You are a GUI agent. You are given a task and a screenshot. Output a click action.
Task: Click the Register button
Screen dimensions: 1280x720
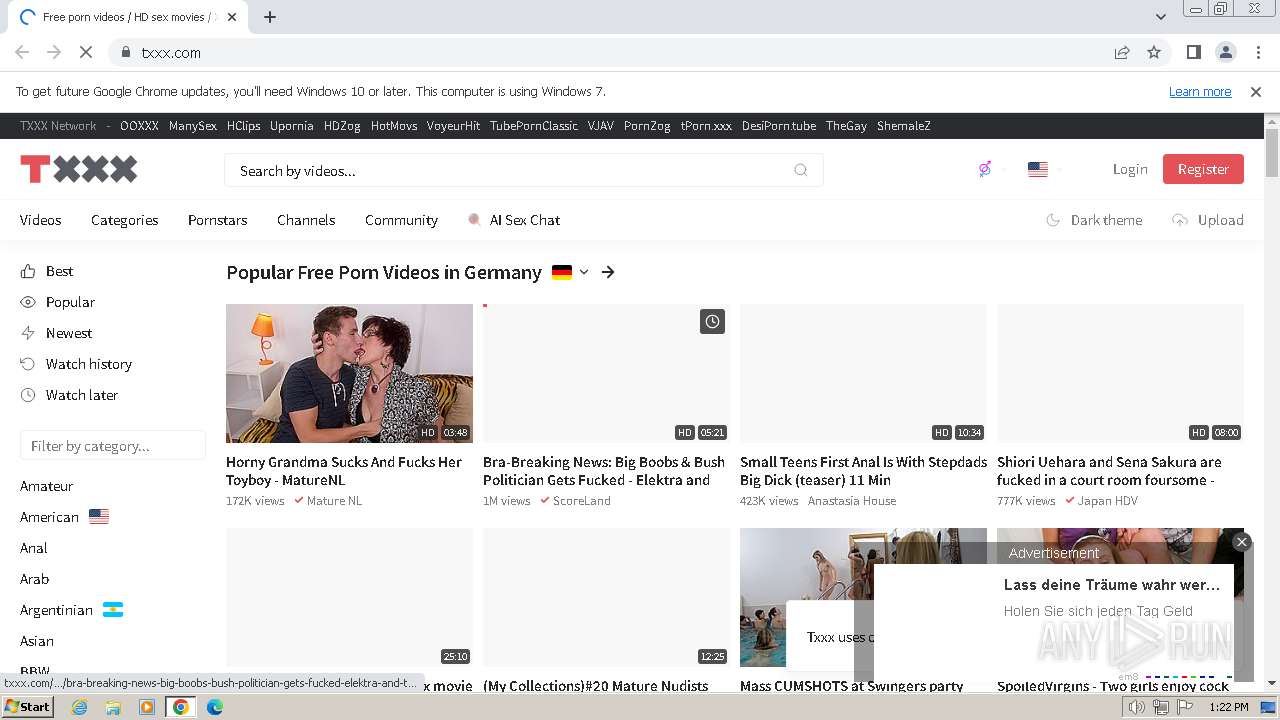1203,169
